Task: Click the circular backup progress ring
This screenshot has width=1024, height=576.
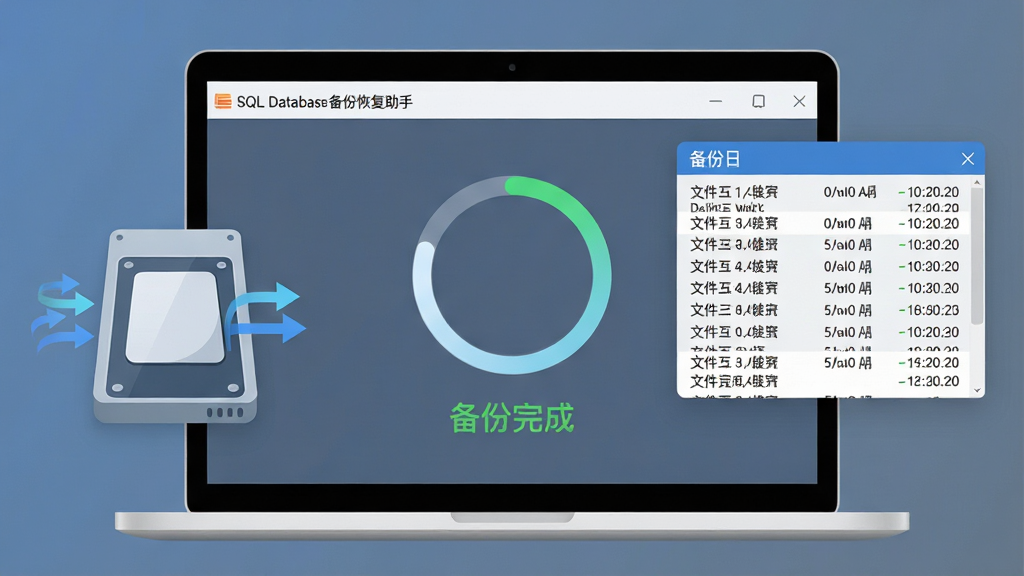Action: (x=512, y=275)
